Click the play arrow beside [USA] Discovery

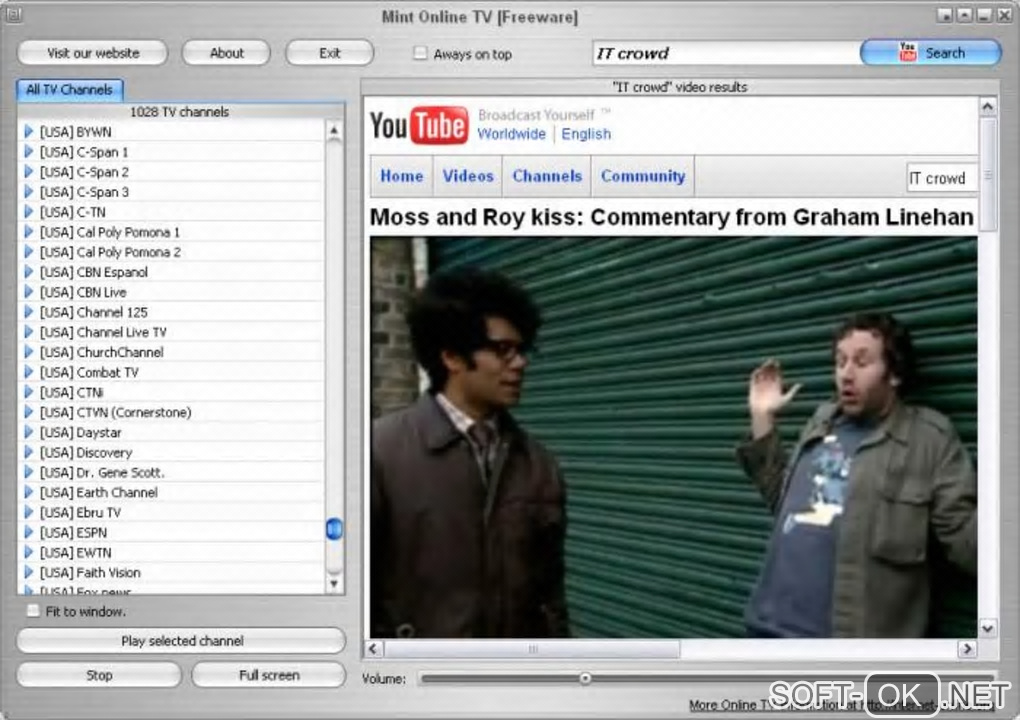click(x=28, y=452)
